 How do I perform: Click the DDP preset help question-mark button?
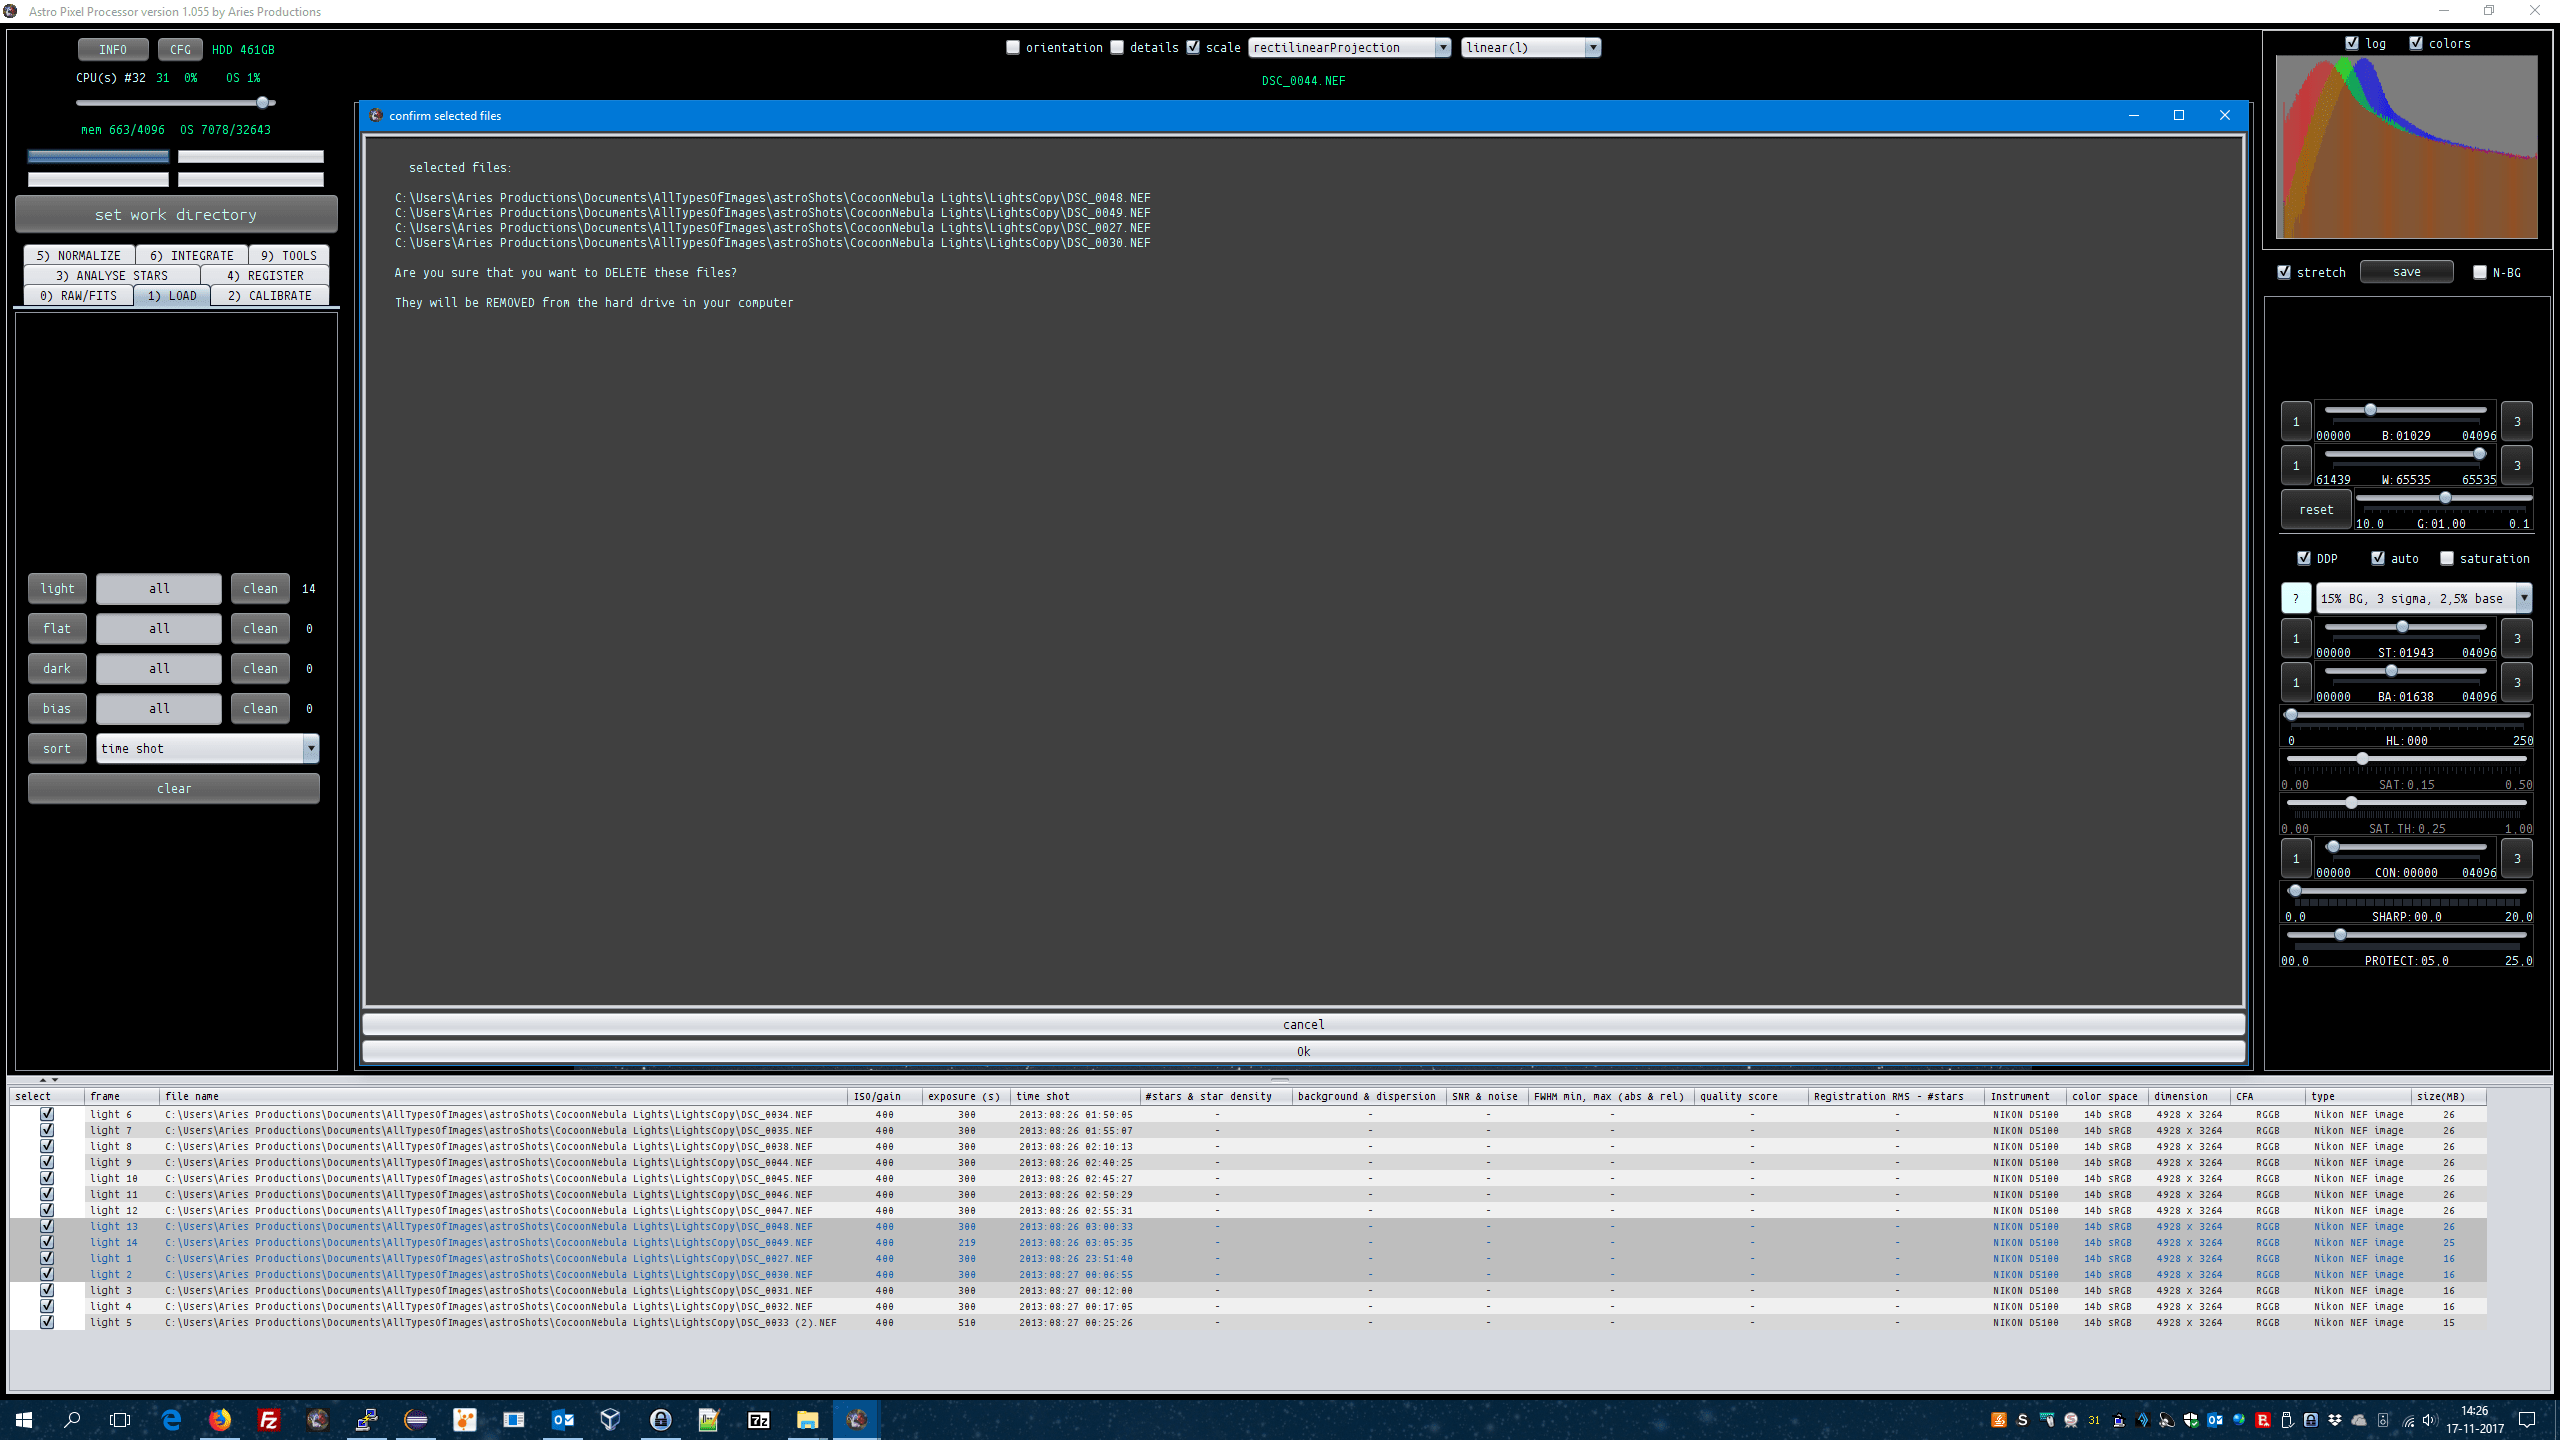coord(2295,598)
